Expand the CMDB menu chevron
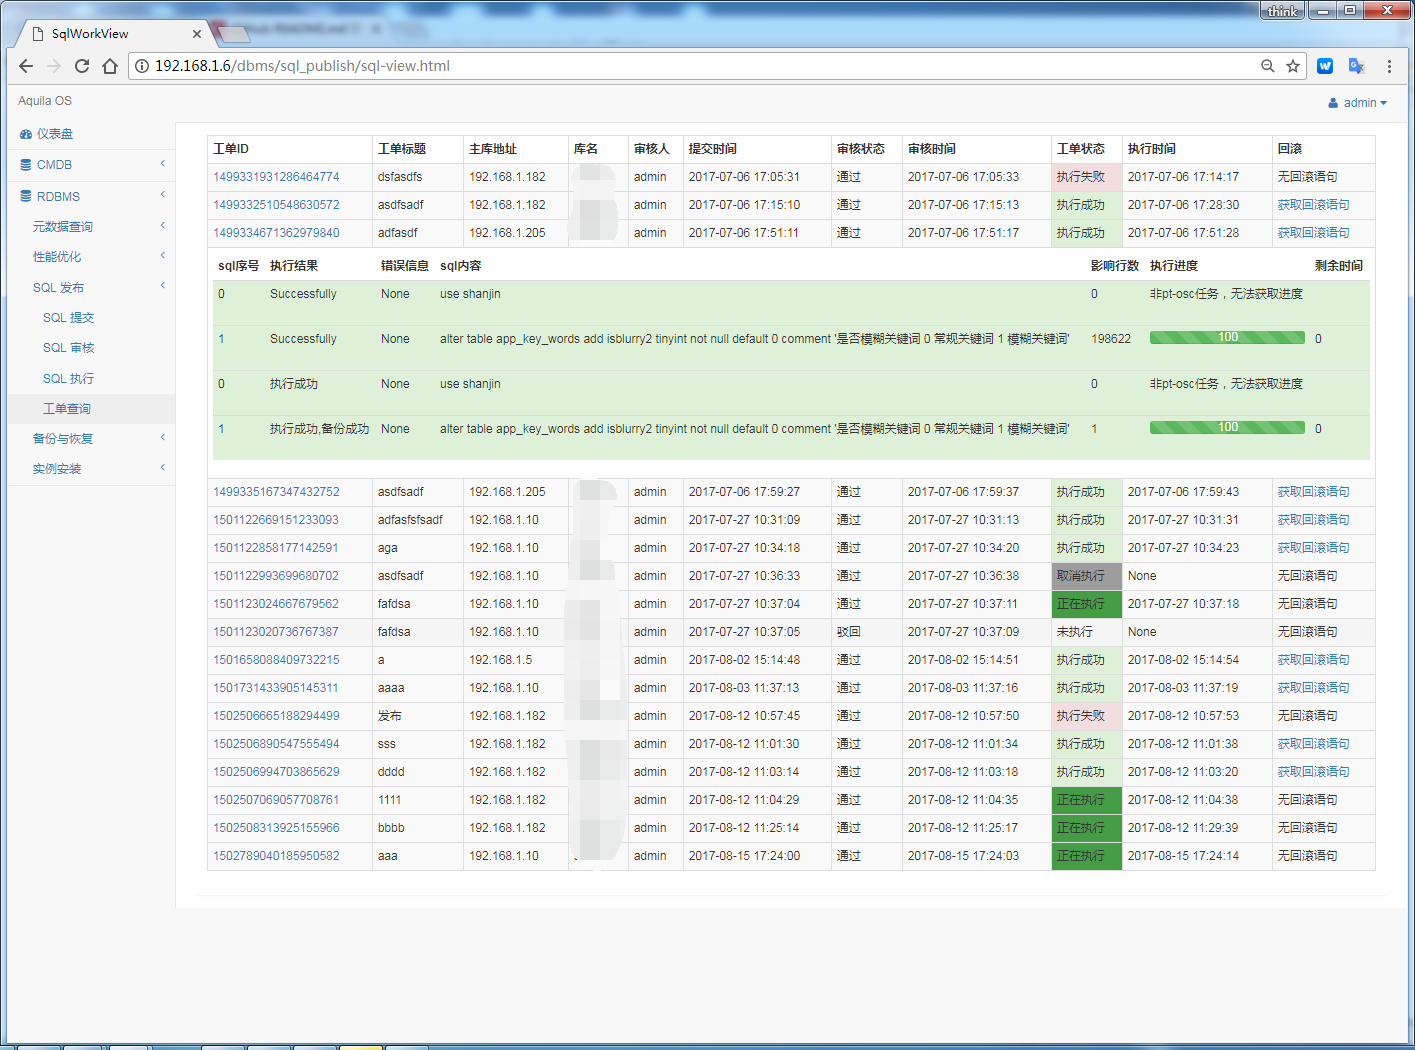1415x1050 pixels. click(162, 164)
